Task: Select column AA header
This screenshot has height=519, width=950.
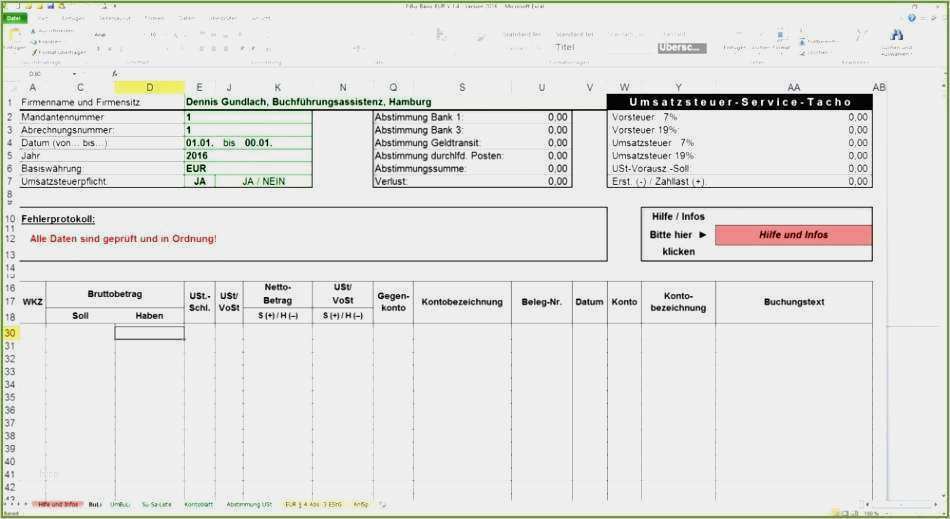Action: [794, 87]
